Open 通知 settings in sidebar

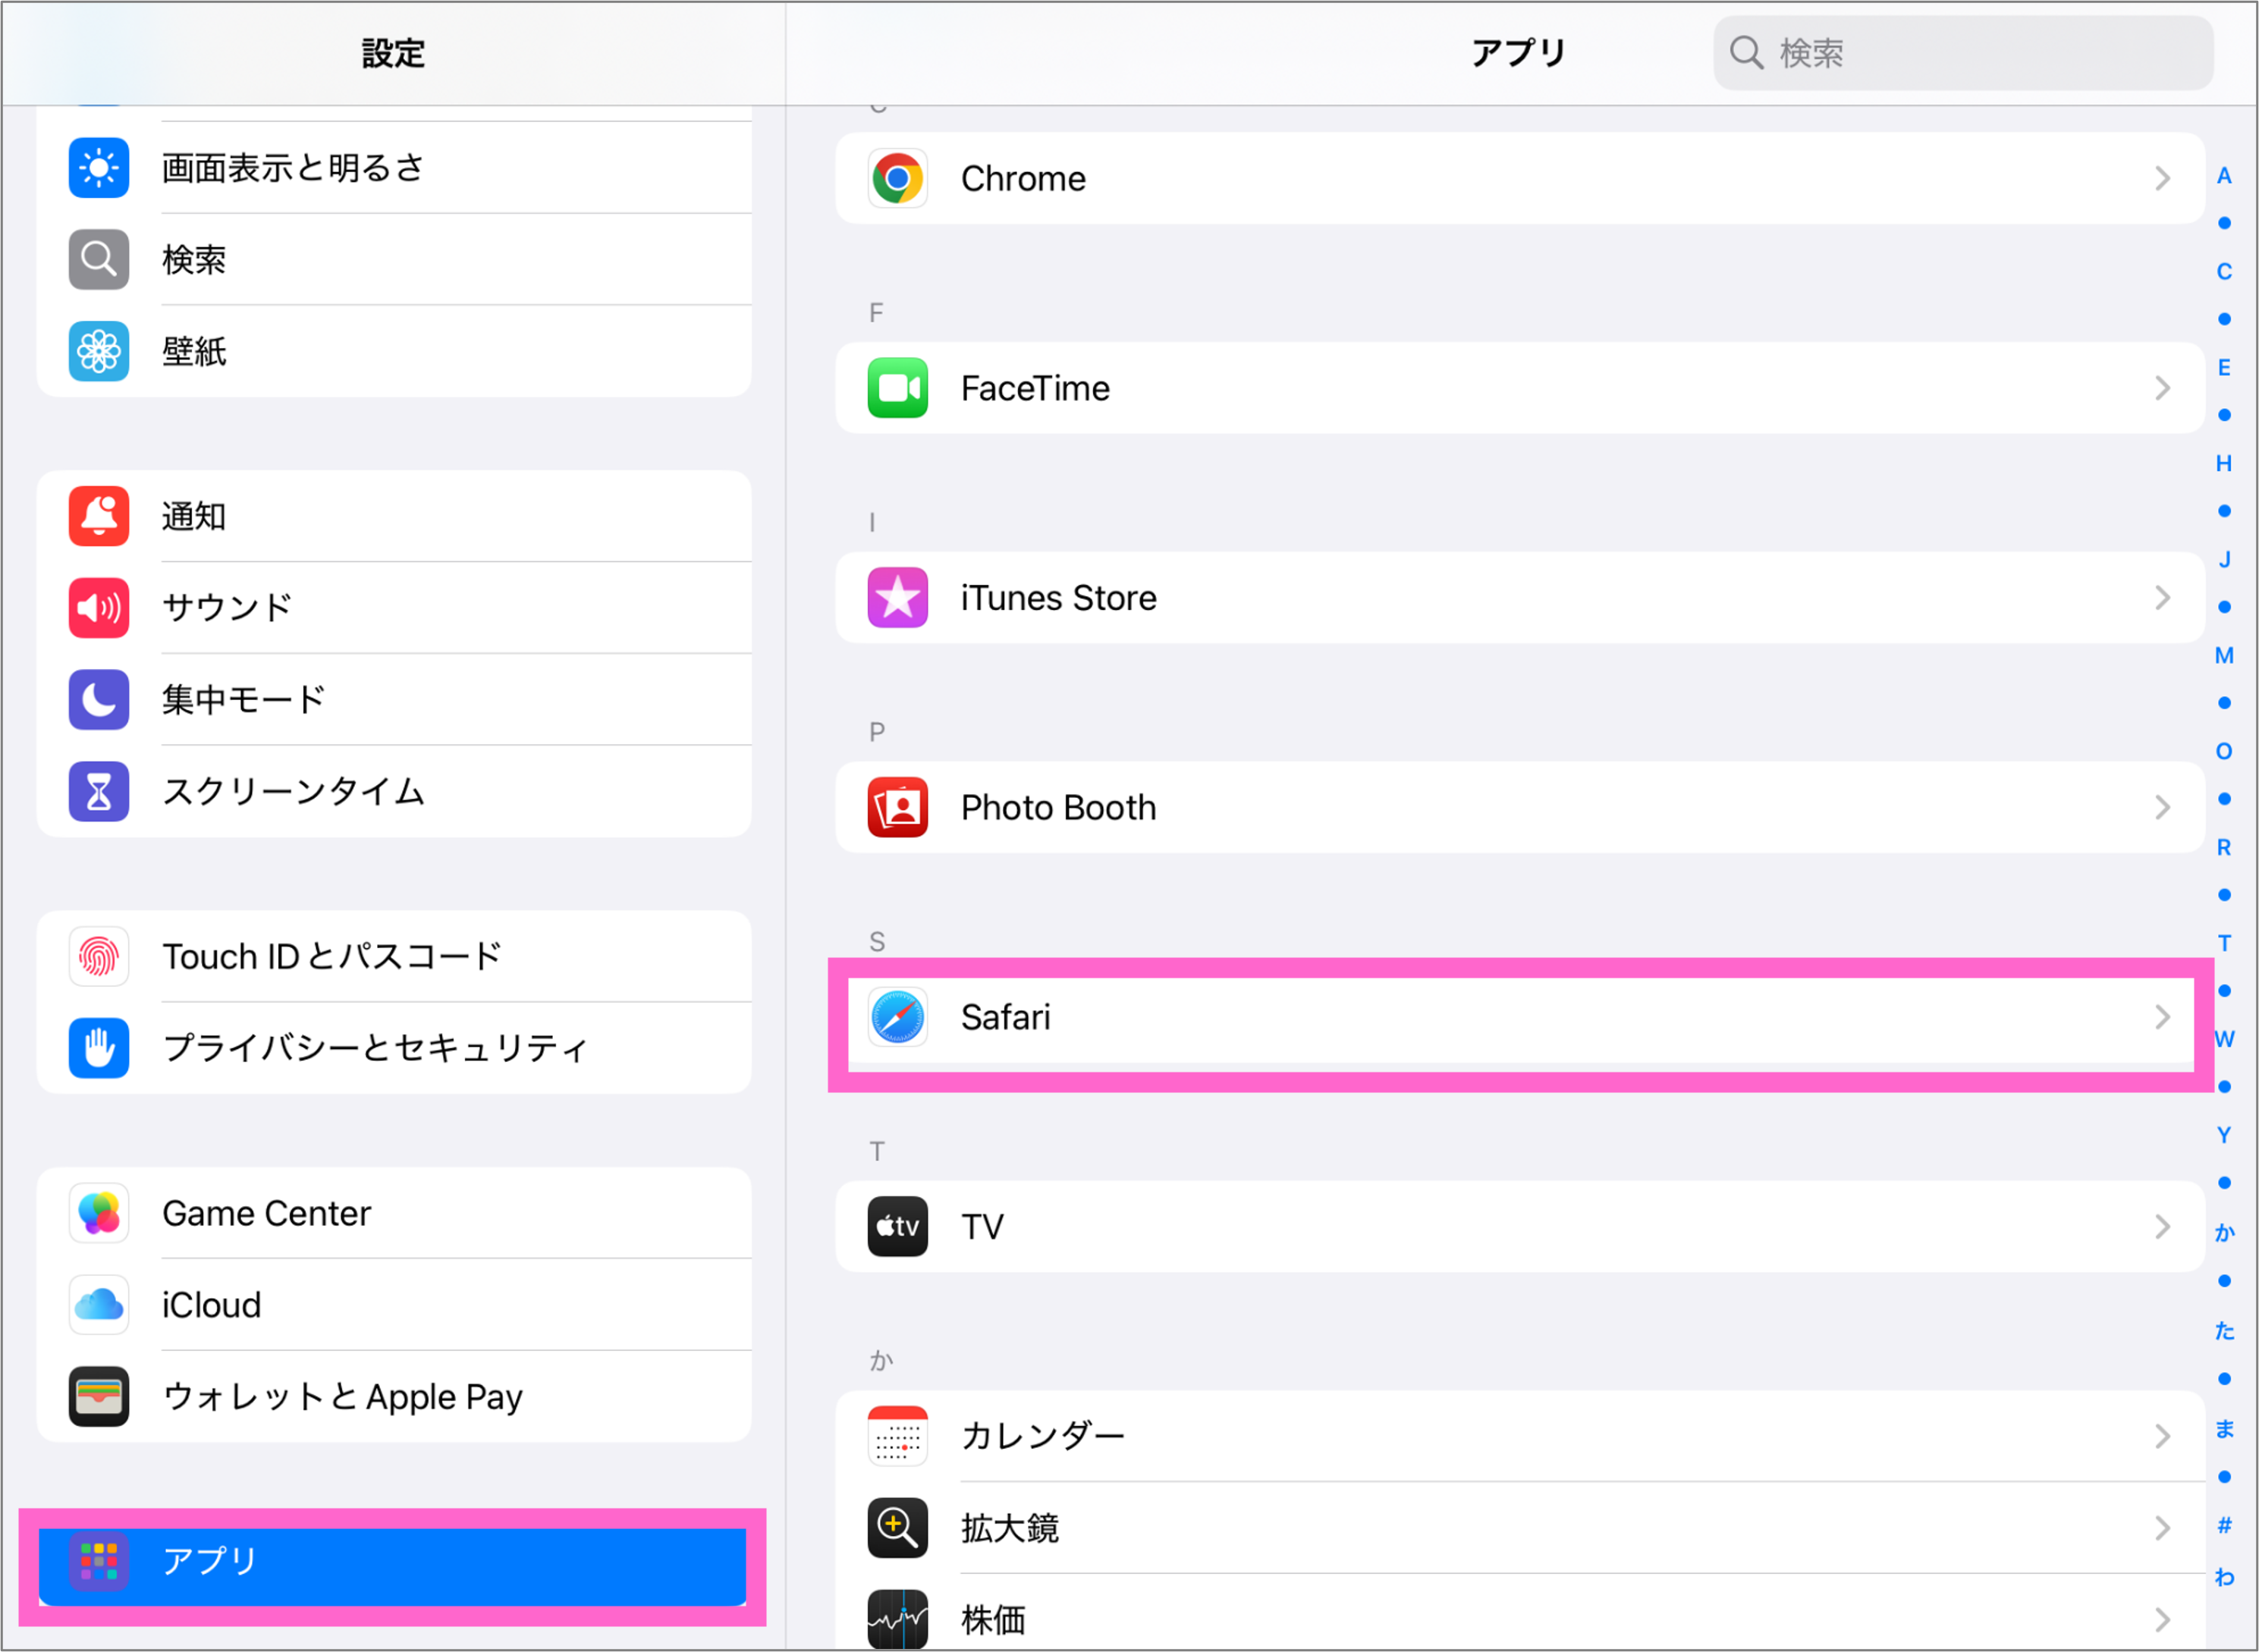pyautogui.click(x=392, y=516)
